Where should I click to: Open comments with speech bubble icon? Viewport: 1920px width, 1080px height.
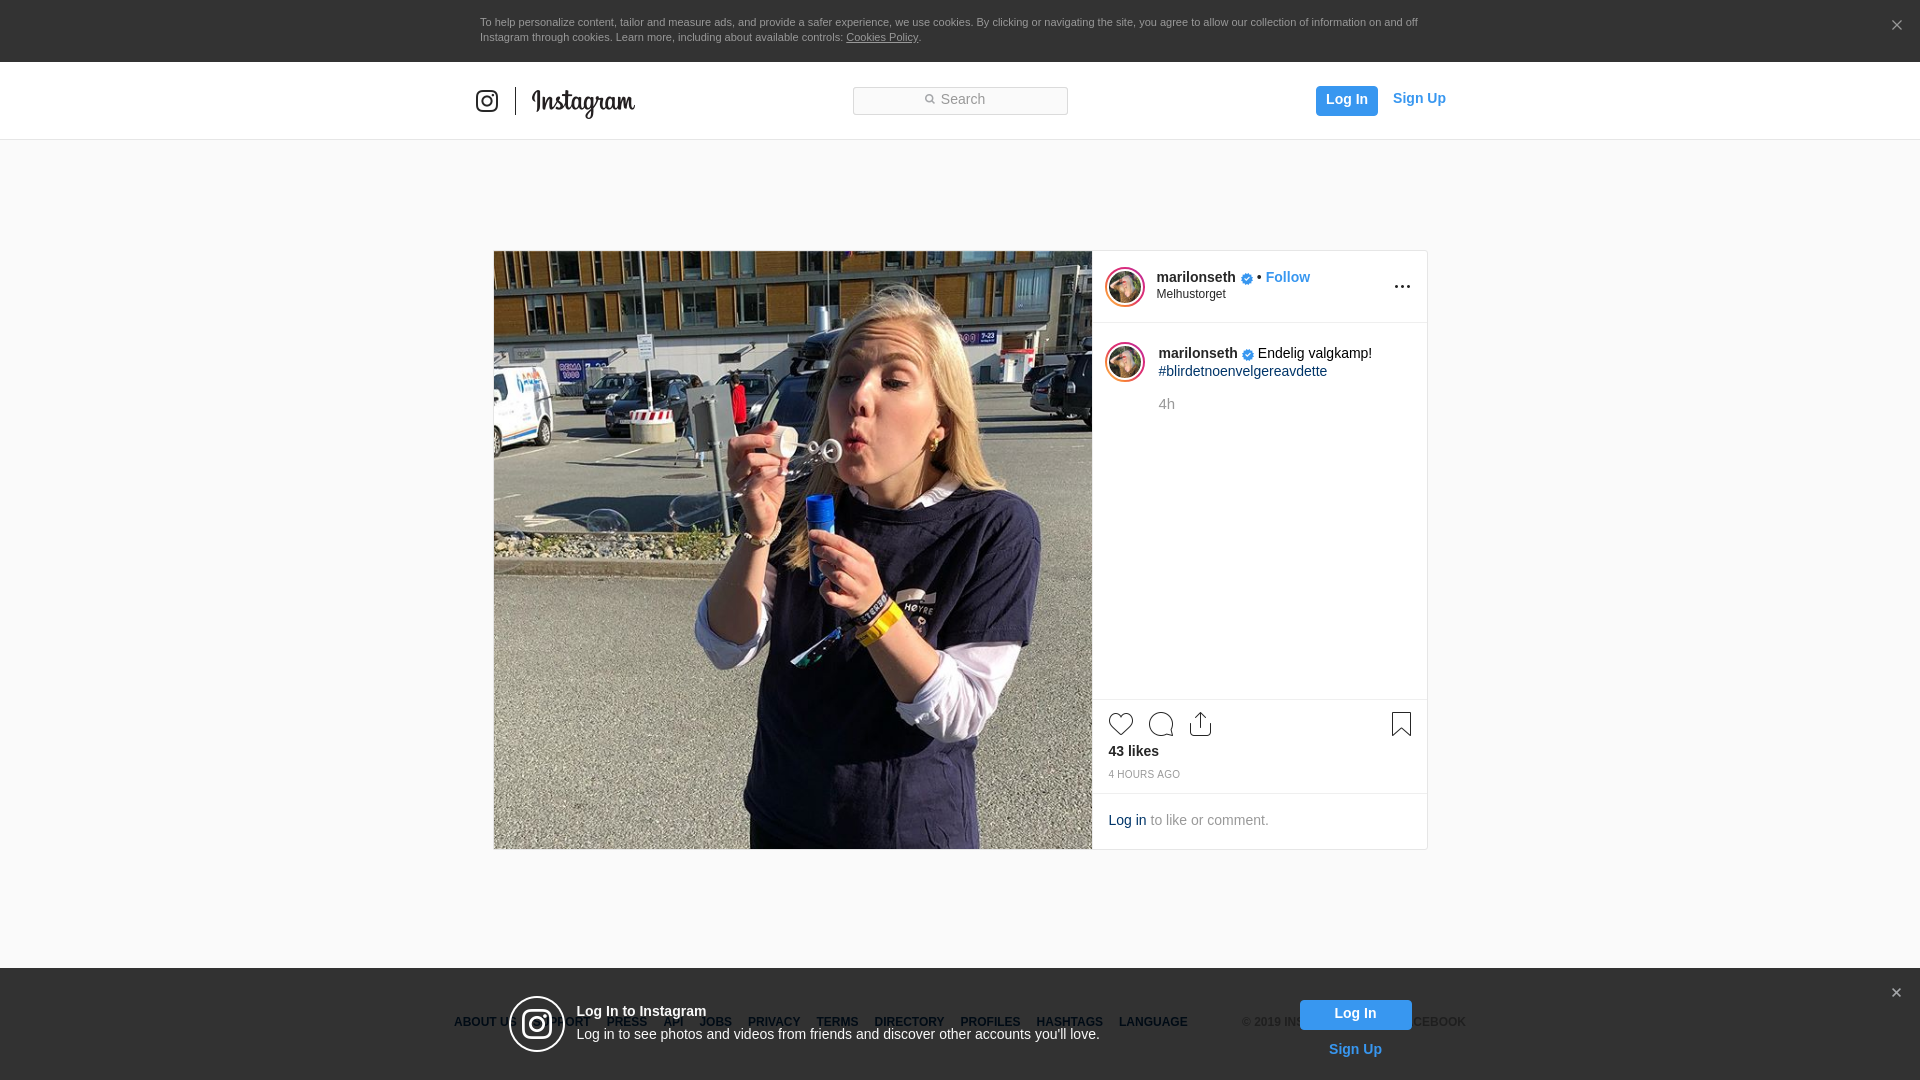1161,724
